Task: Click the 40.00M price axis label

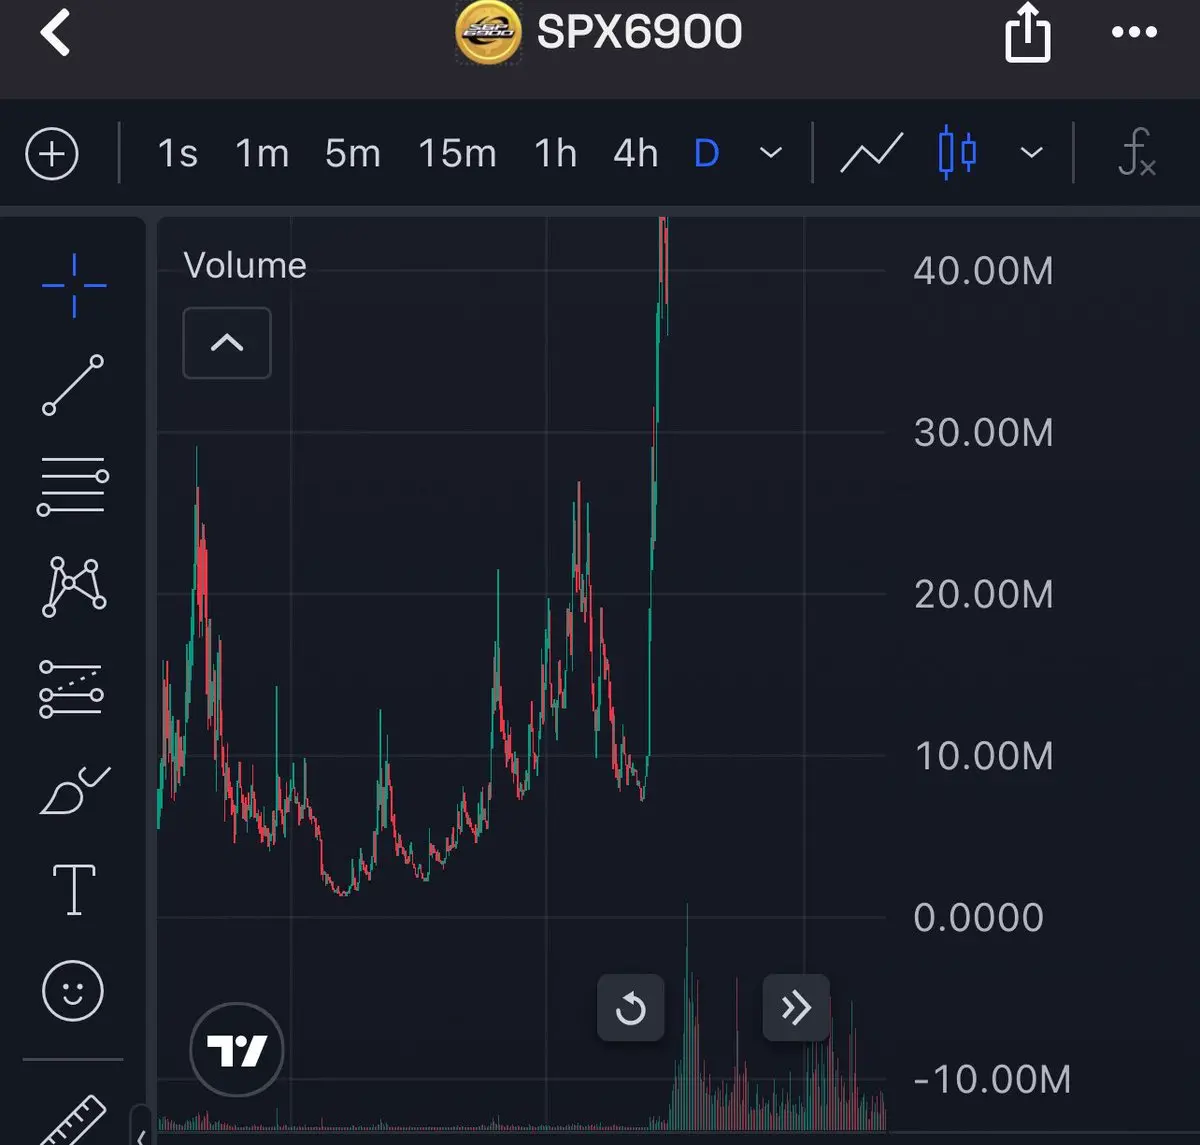Action: tap(984, 271)
